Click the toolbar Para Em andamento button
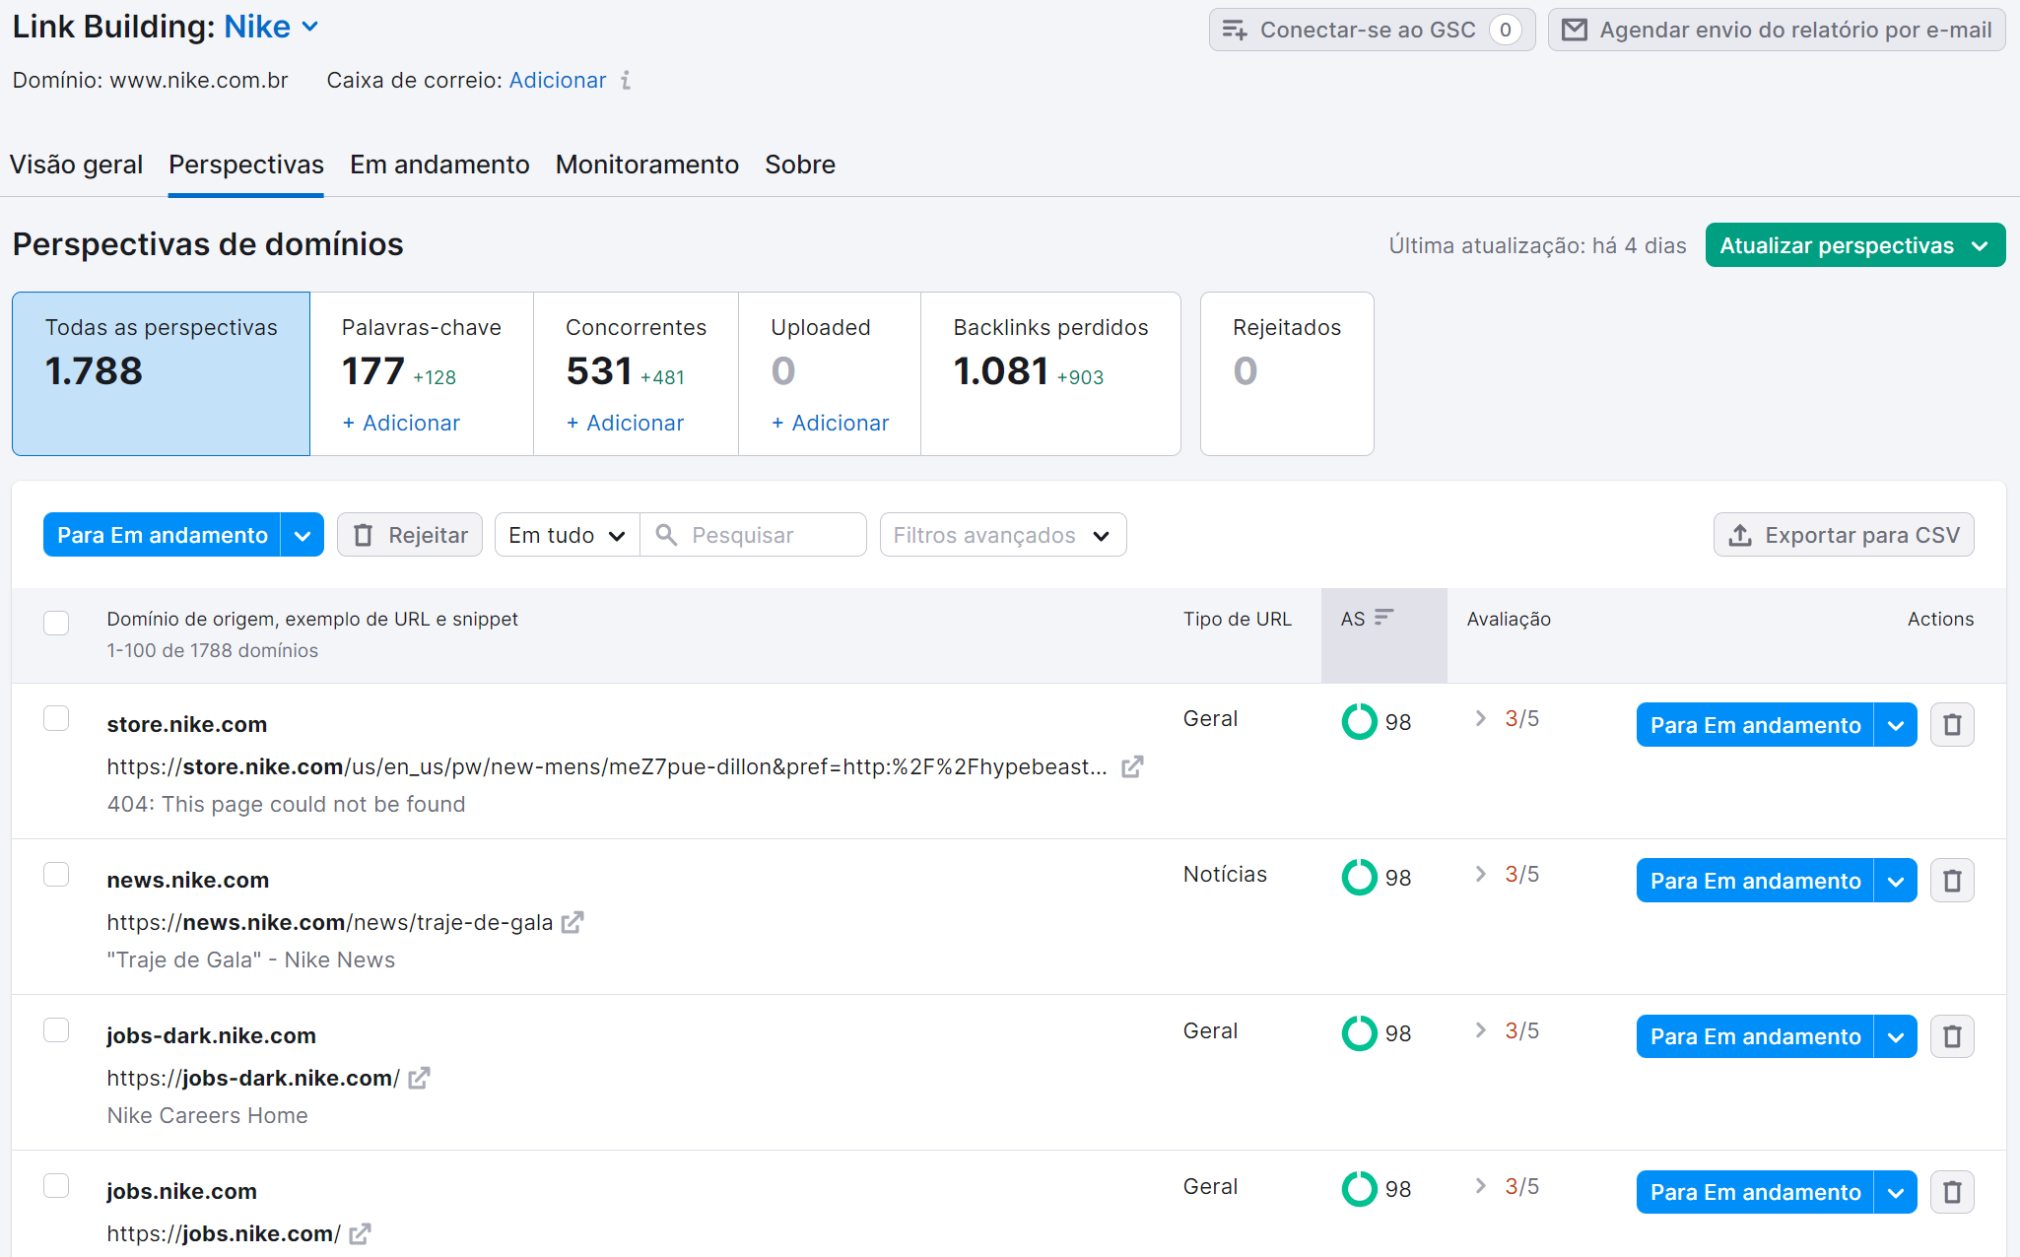Screen dimensions: 2020x1257 [x=162, y=535]
